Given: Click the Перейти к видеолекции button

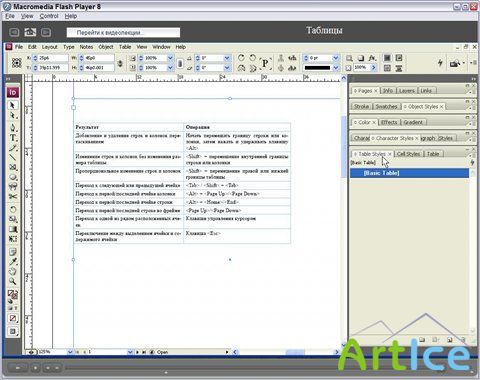Looking at the screenshot, I should click(x=123, y=33).
